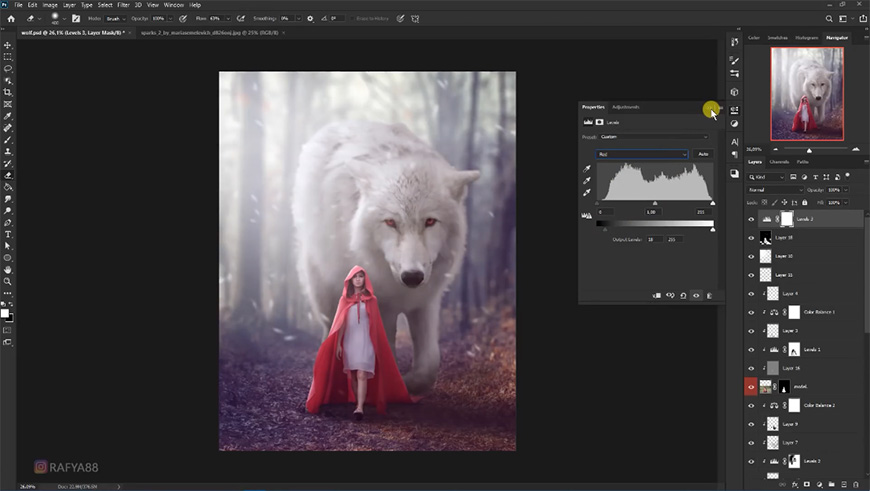Viewport: 870px width, 491px height.
Task: Open the channel dropdown showing Red
Action: click(x=642, y=154)
